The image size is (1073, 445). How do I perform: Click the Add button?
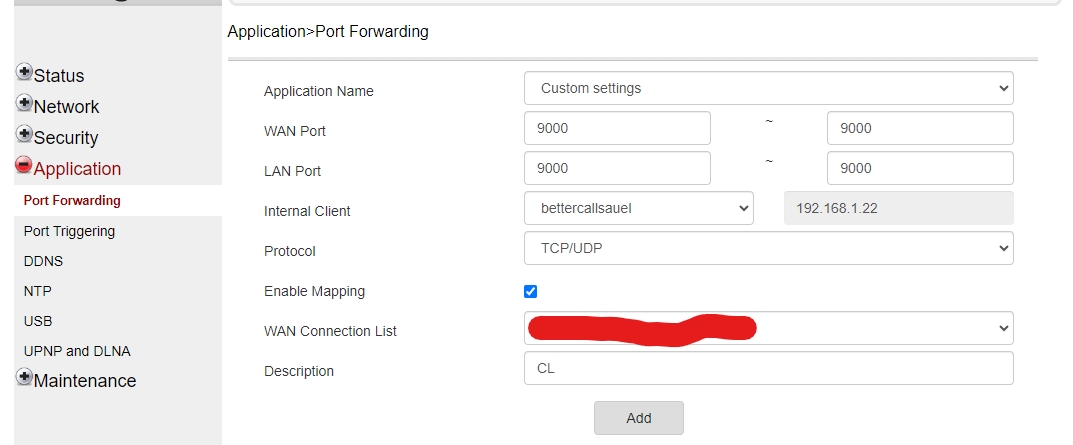coord(638,418)
